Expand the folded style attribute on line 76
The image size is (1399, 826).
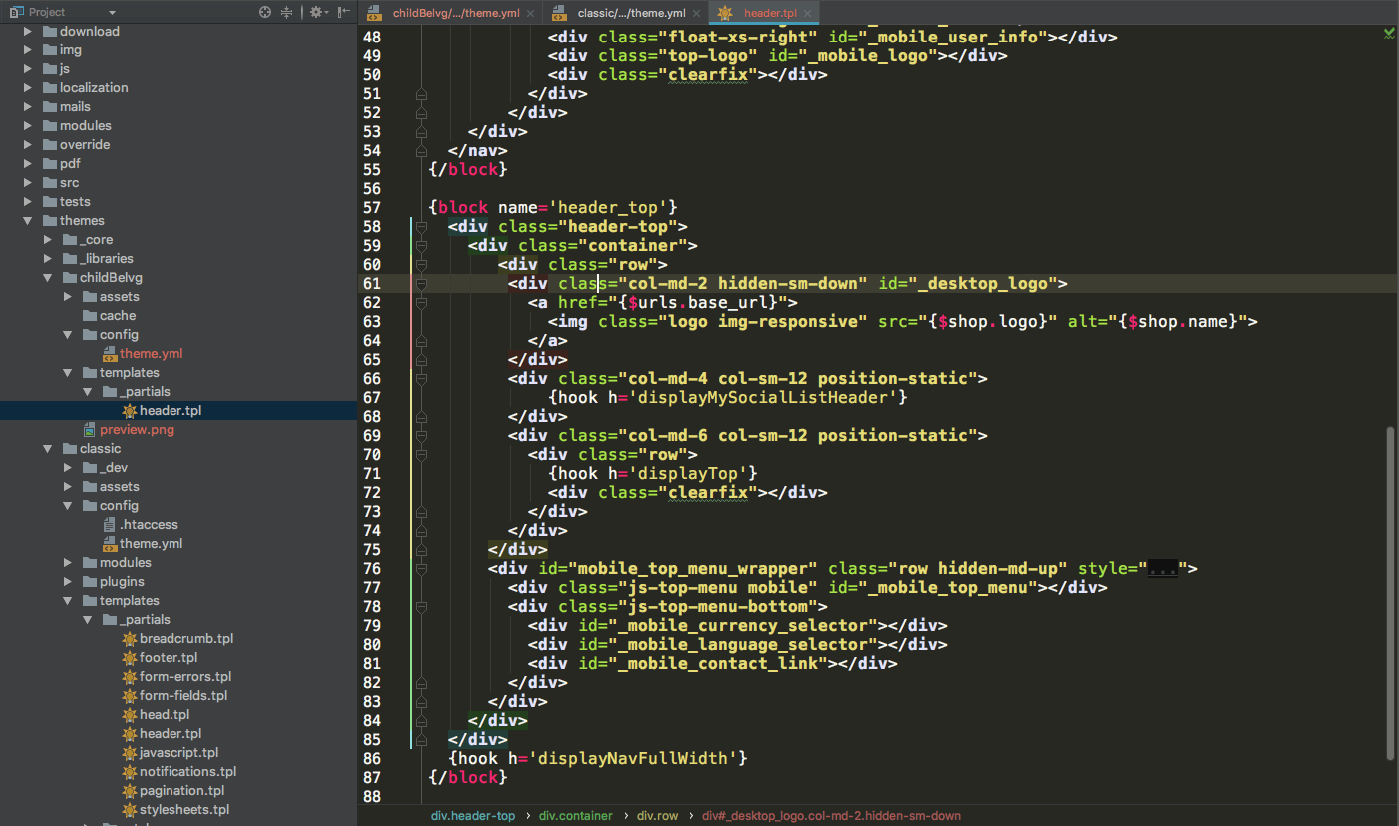(1162, 569)
